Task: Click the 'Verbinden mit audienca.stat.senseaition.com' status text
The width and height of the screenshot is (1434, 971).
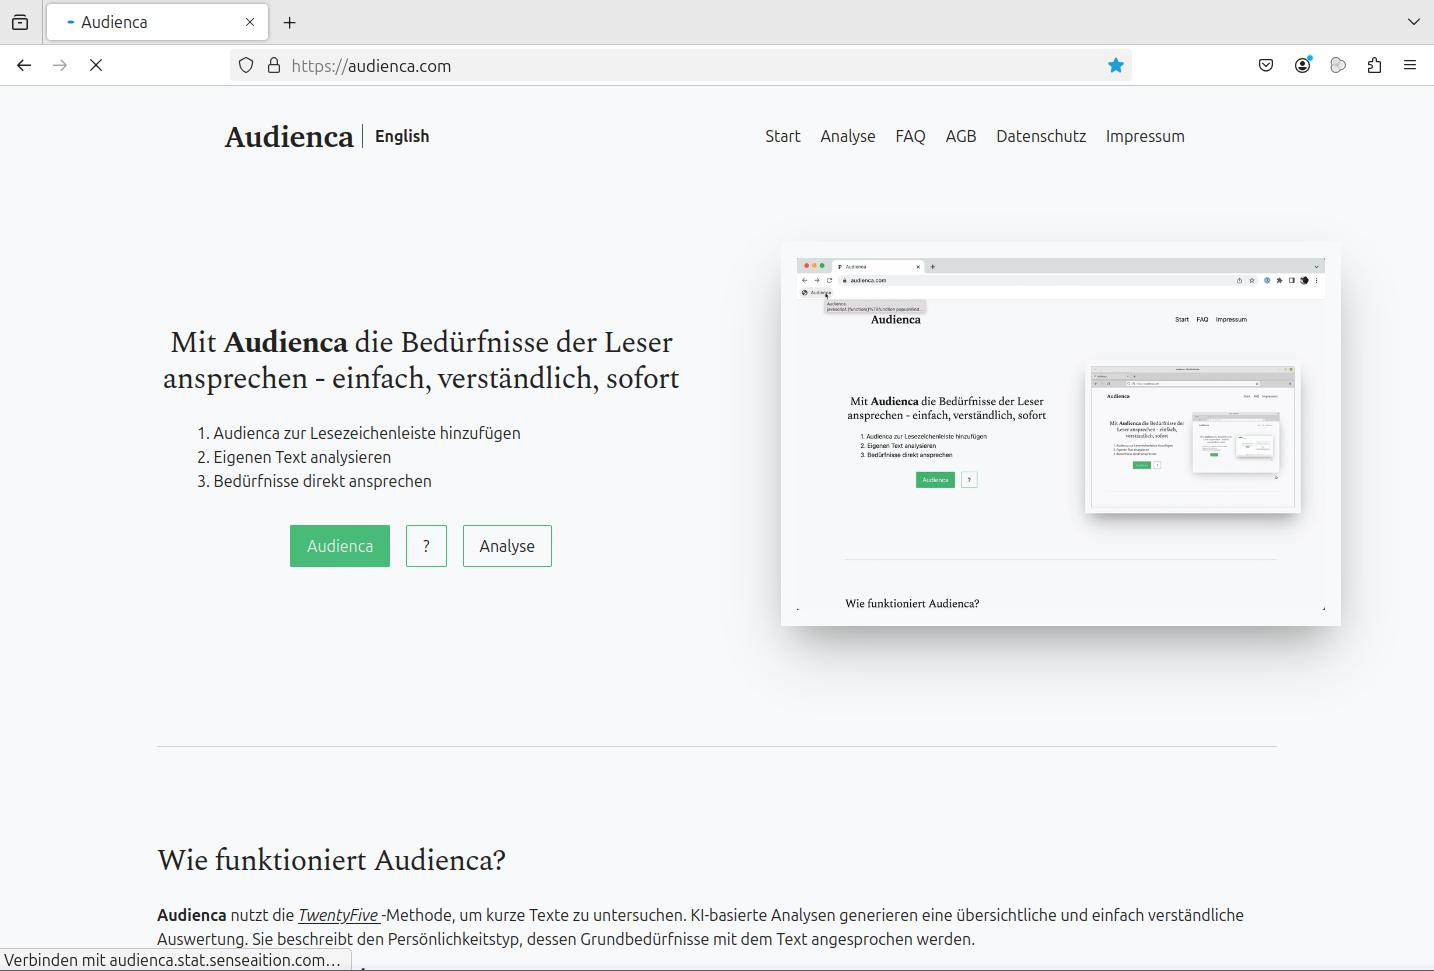Action: click(172, 960)
